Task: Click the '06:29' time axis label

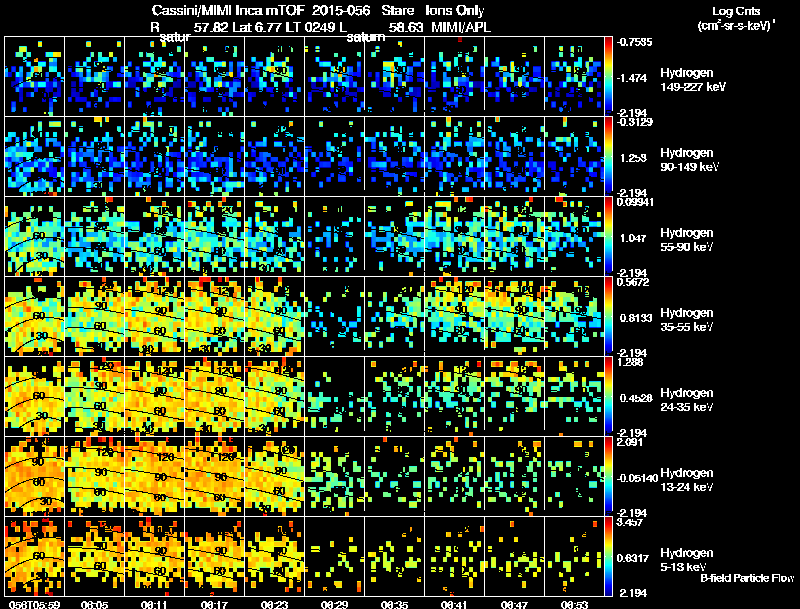Action: coord(335,605)
